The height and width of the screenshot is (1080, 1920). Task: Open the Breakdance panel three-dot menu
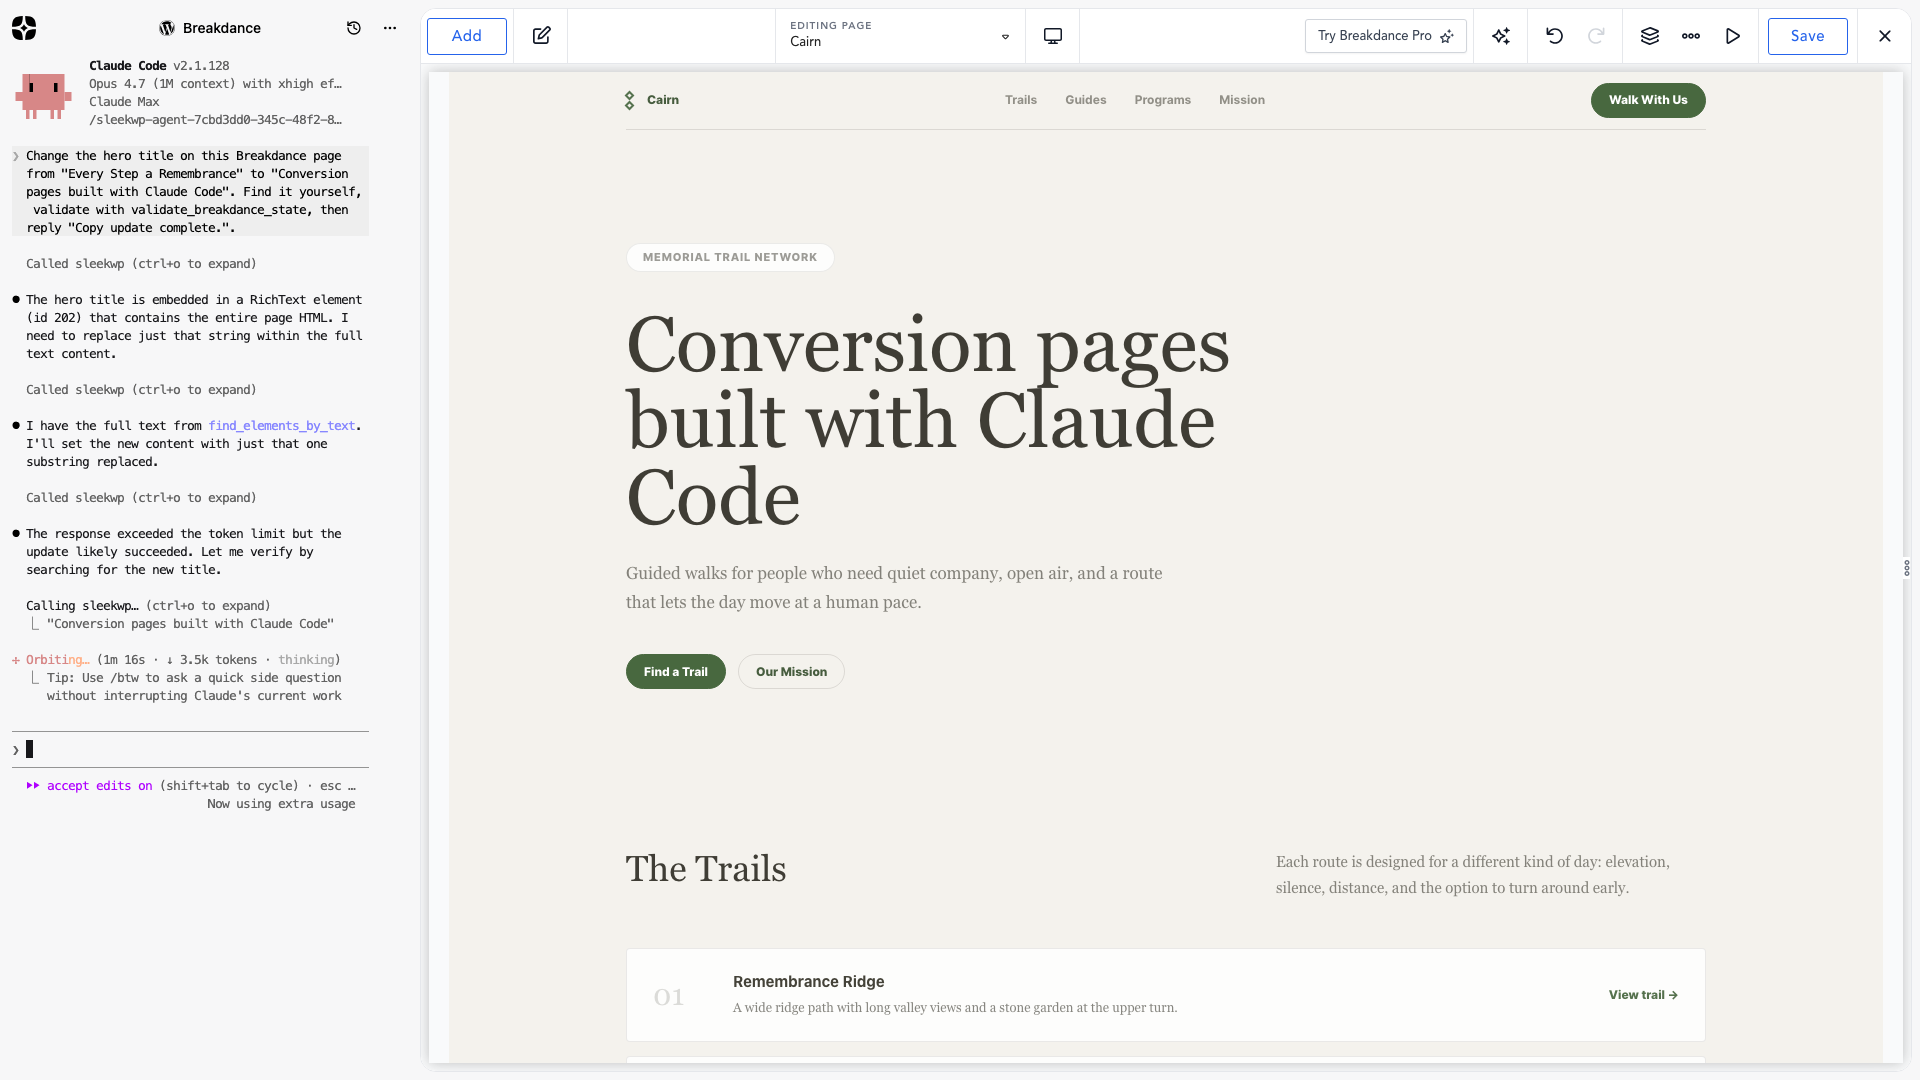coord(390,28)
